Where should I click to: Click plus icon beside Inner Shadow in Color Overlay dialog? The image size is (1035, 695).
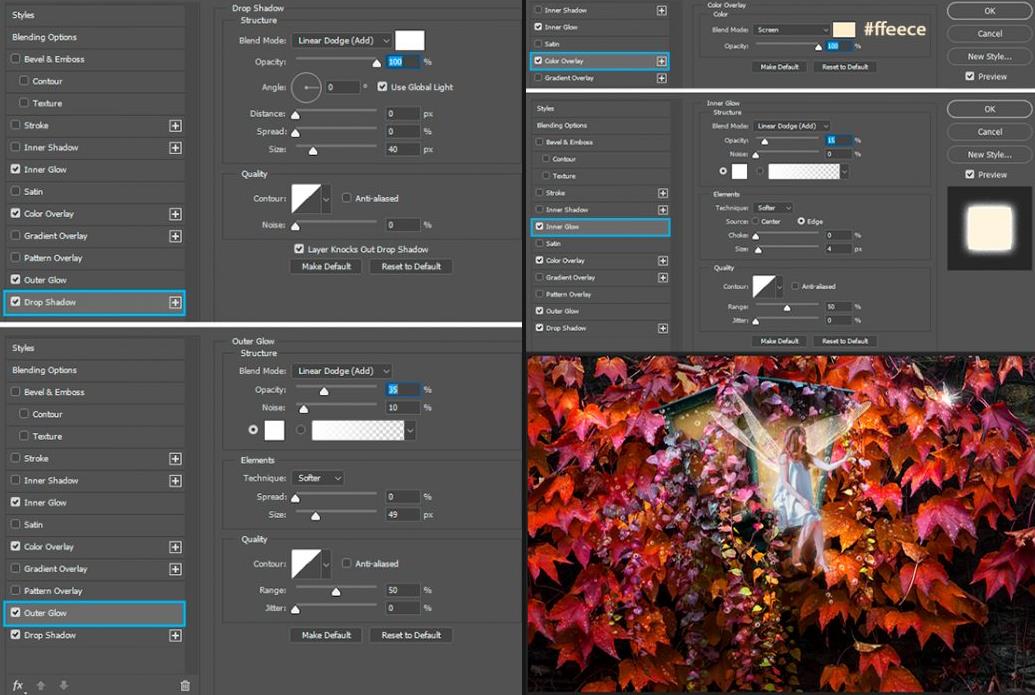tap(661, 11)
